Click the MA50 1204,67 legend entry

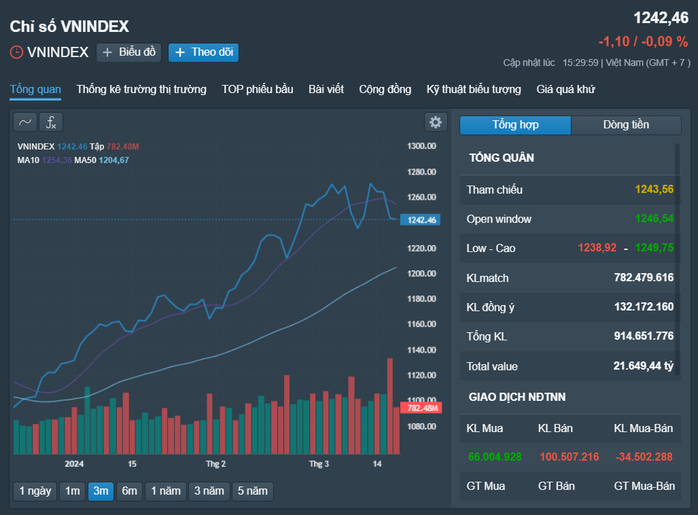(101, 160)
